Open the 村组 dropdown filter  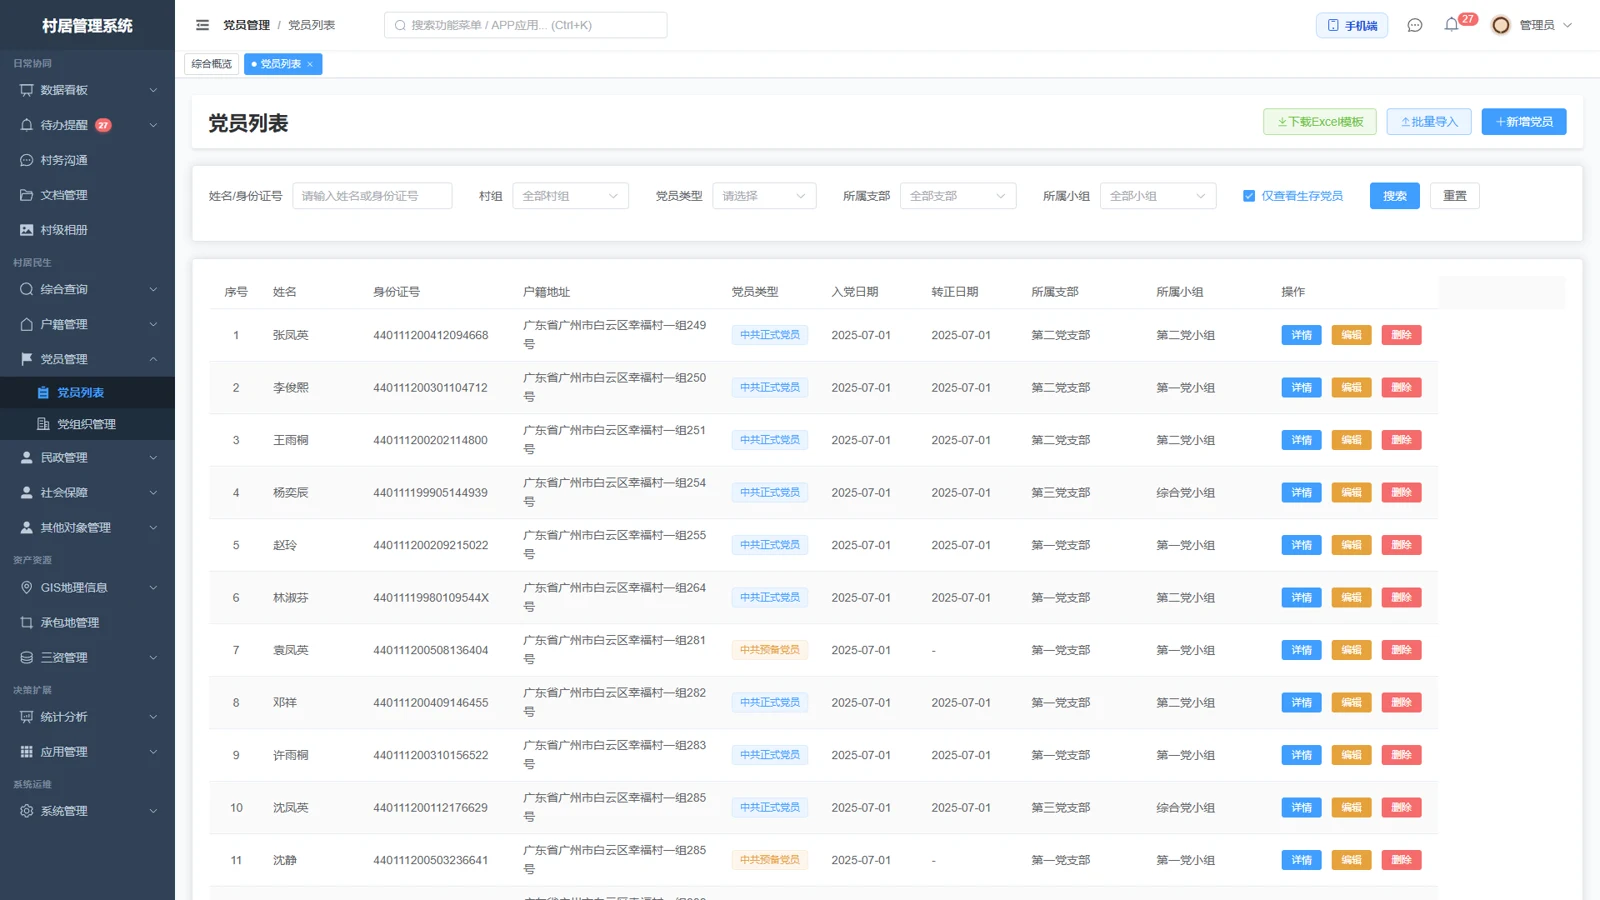pos(570,196)
